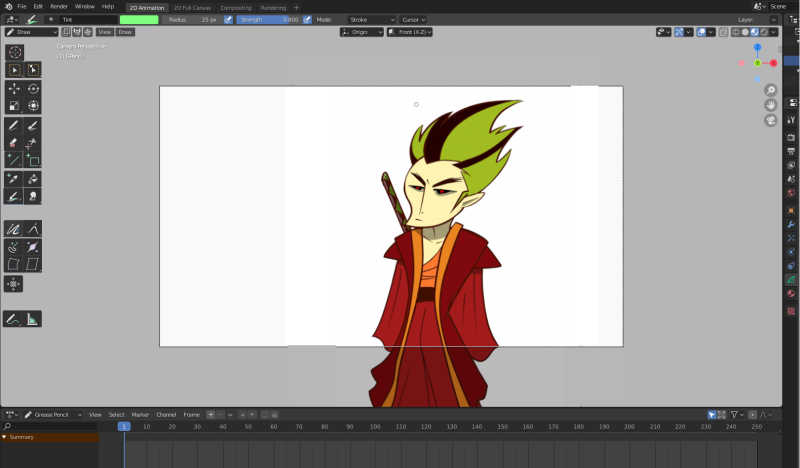This screenshot has width=800, height=468.
Task: Select the pencil Draw tool
Action: pyautogui.click(x=14, y=126)
